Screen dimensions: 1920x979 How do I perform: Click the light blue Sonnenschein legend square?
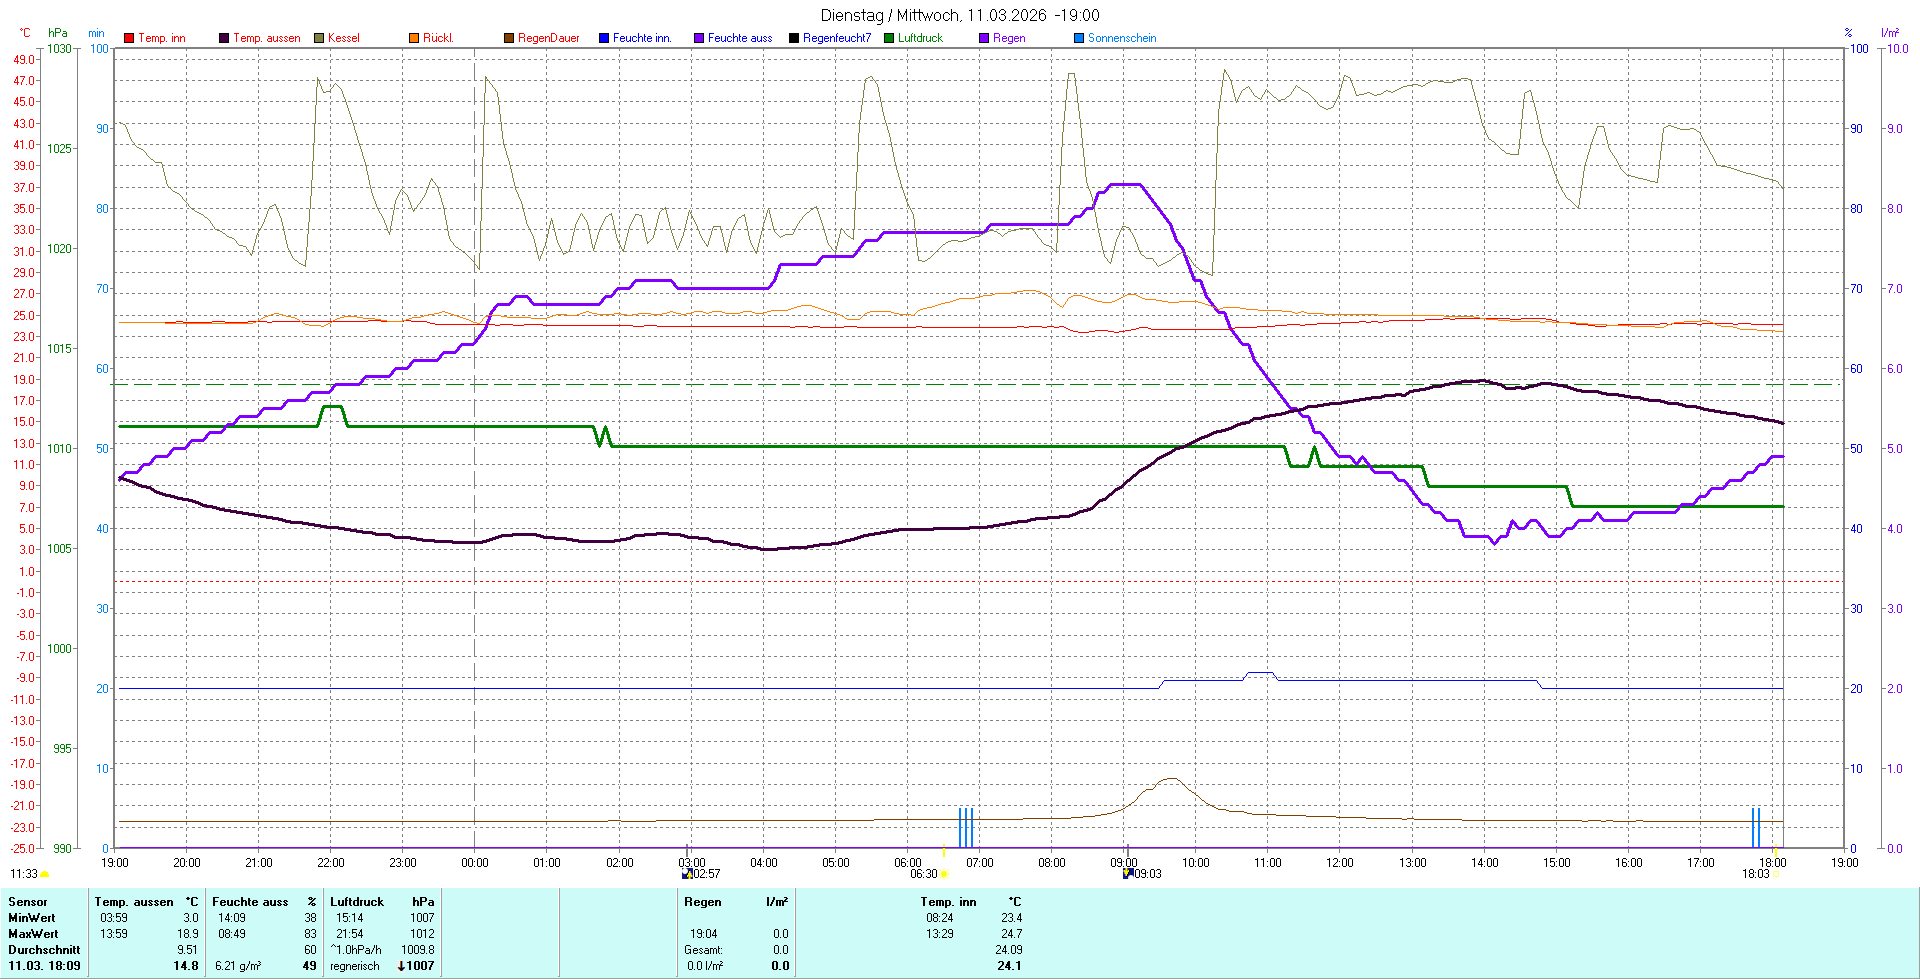tap(1079, 38)
